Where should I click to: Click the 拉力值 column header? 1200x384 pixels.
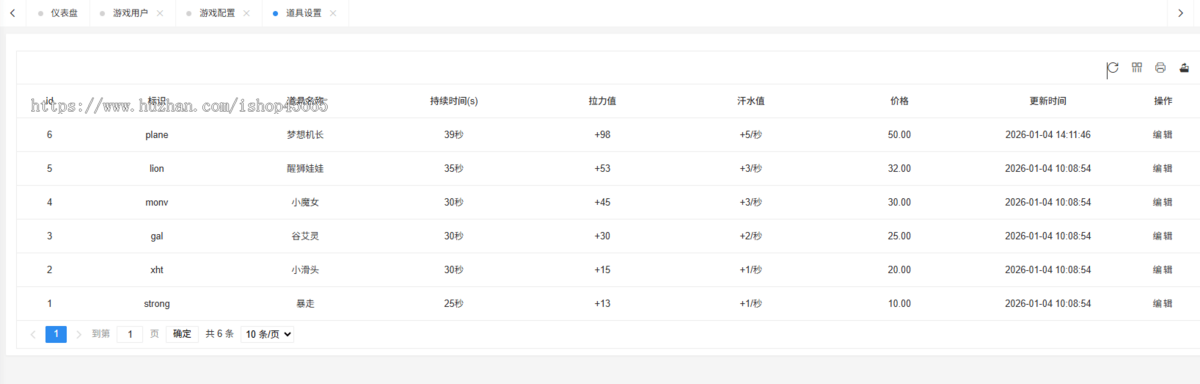coord(602,101)
